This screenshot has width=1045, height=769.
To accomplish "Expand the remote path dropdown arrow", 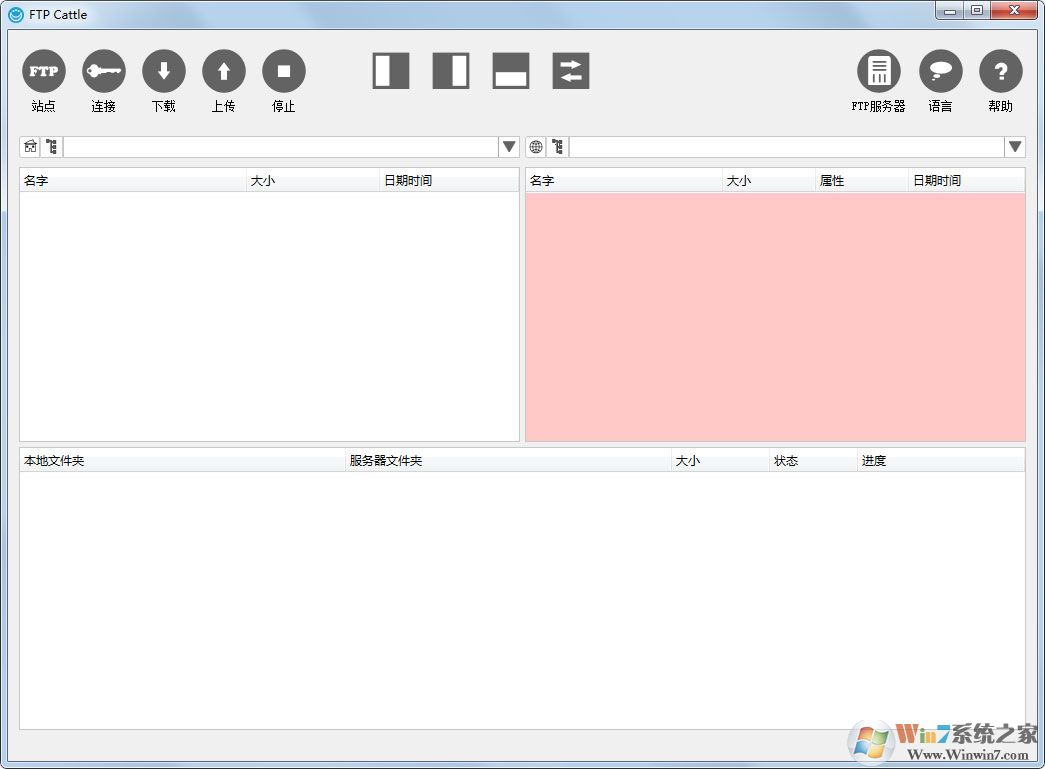I will tap(1015, 147).
